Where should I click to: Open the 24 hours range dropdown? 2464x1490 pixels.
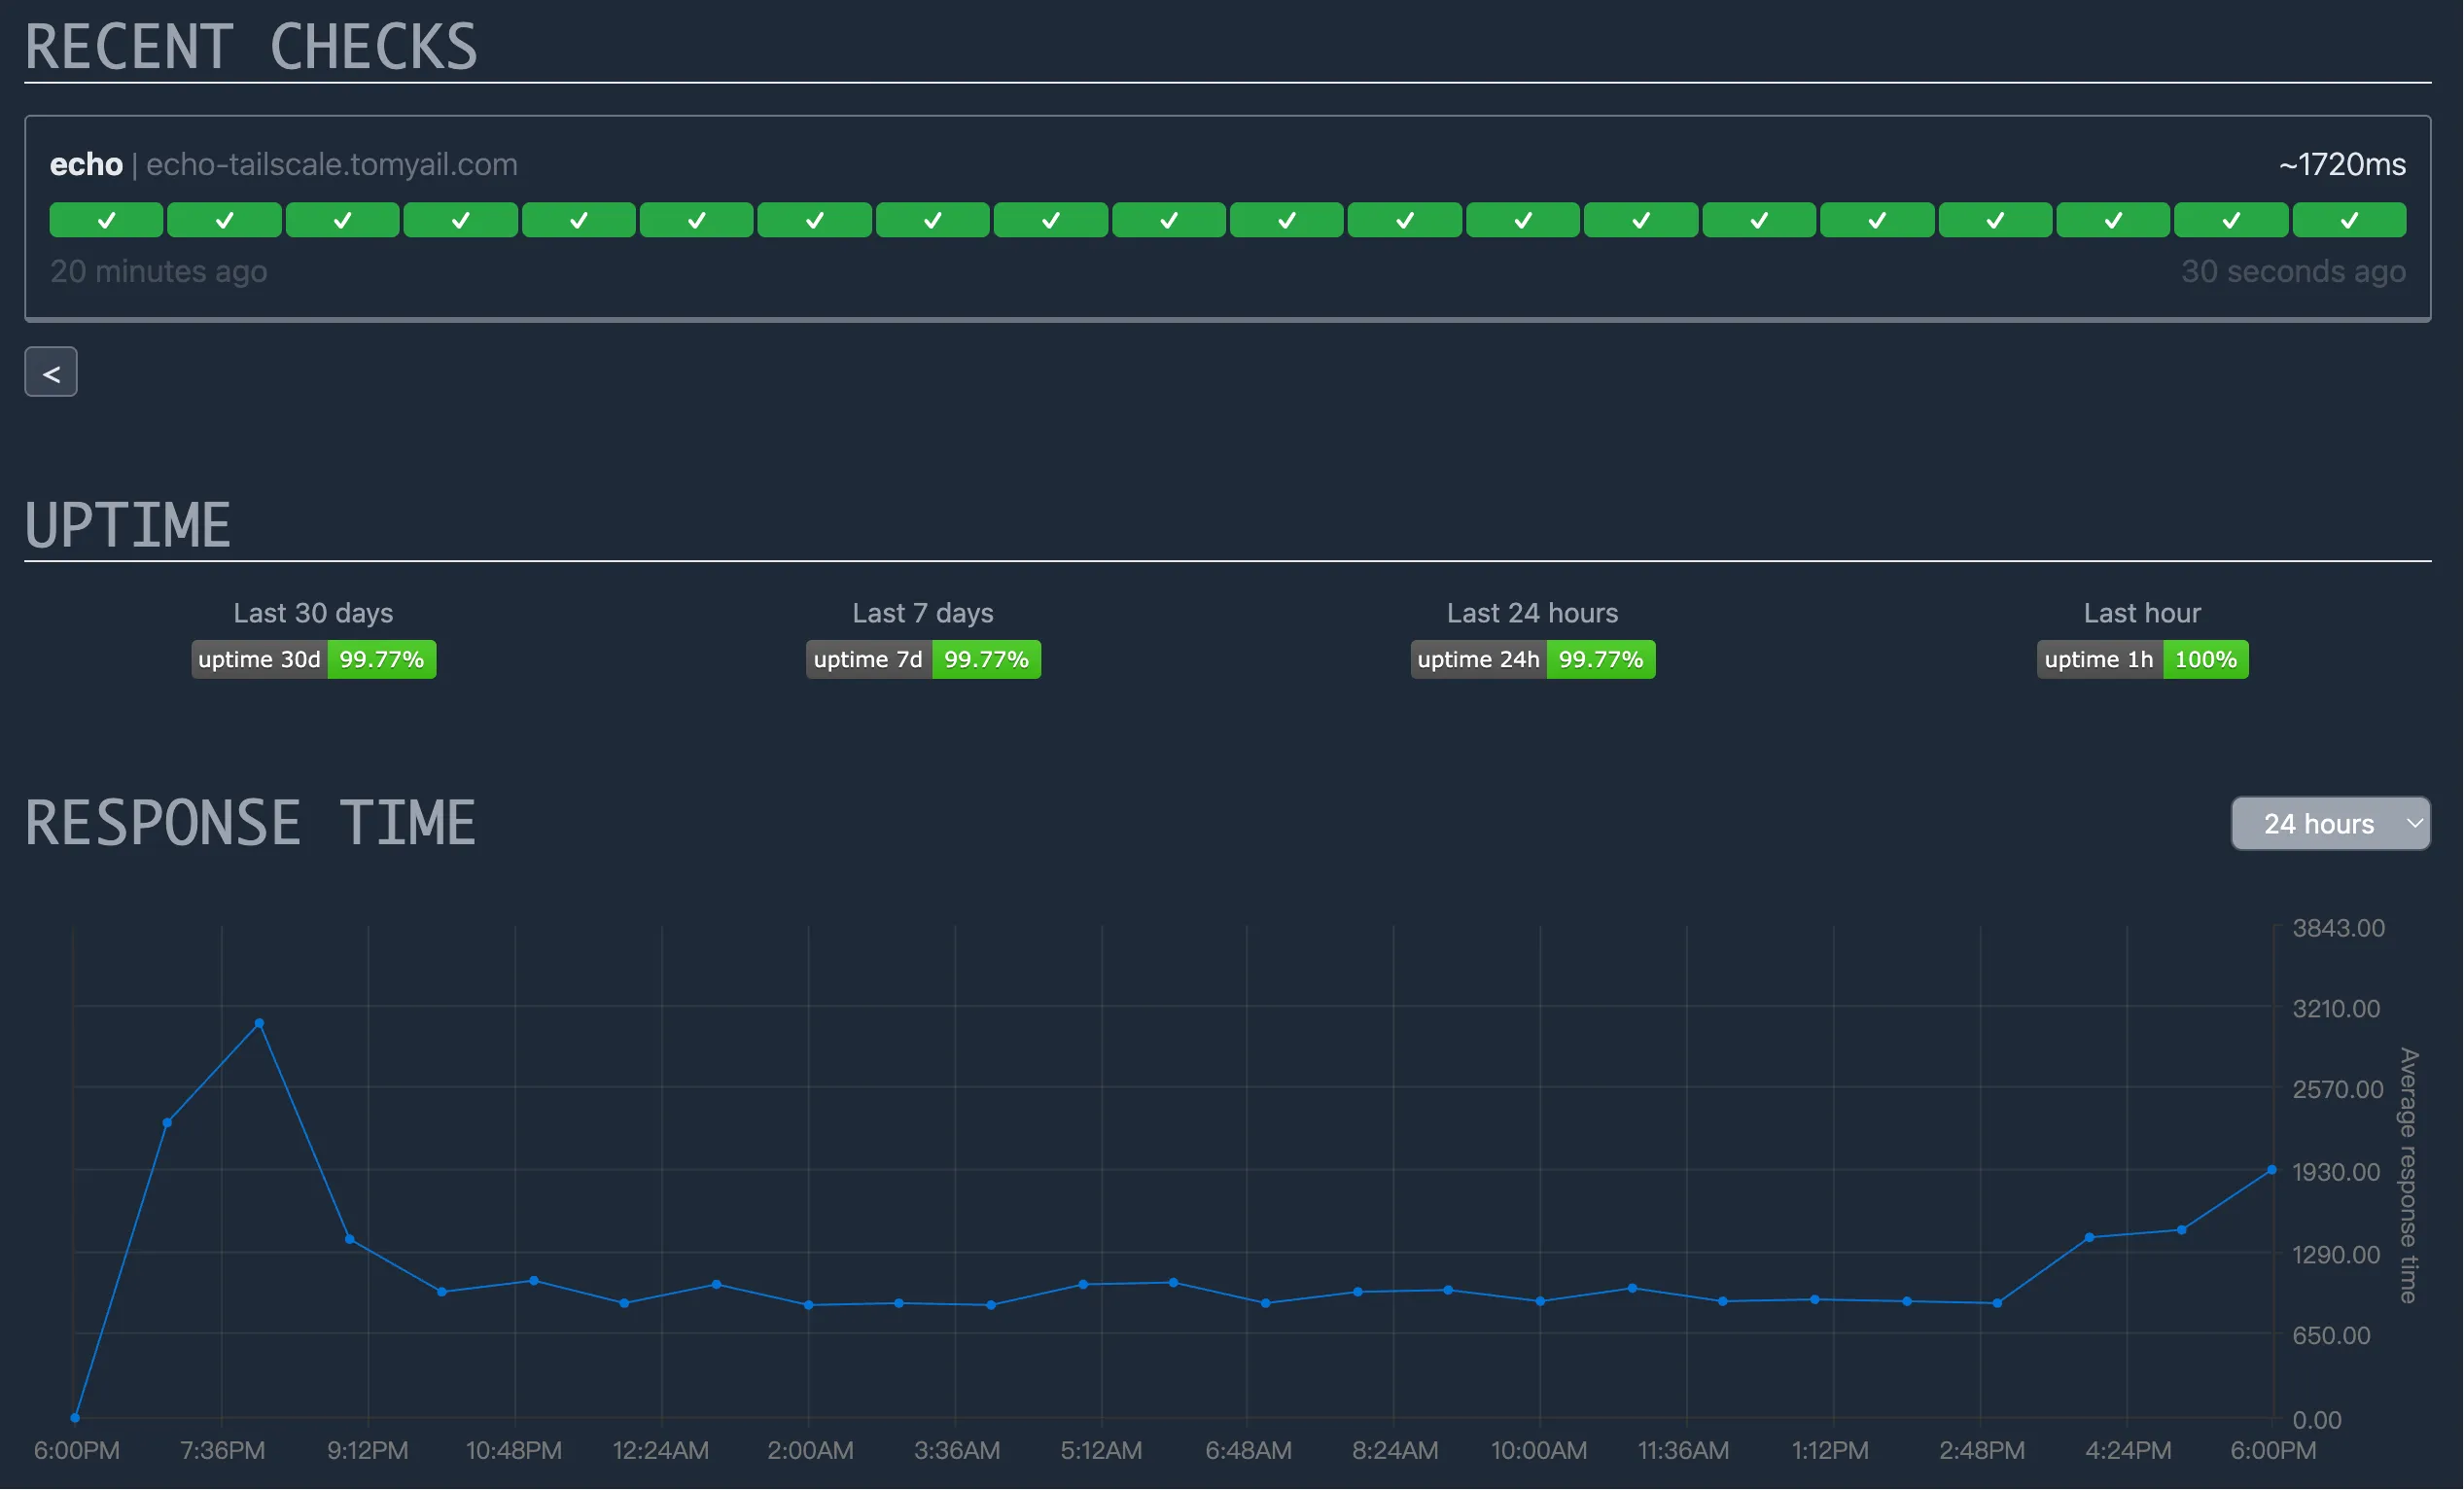click(2330, 824)
